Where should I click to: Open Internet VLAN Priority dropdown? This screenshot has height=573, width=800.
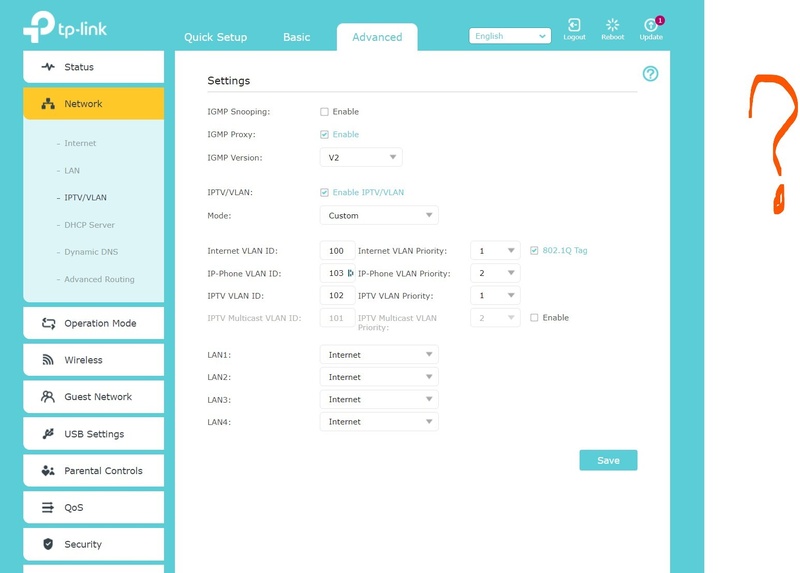[495, 251]
